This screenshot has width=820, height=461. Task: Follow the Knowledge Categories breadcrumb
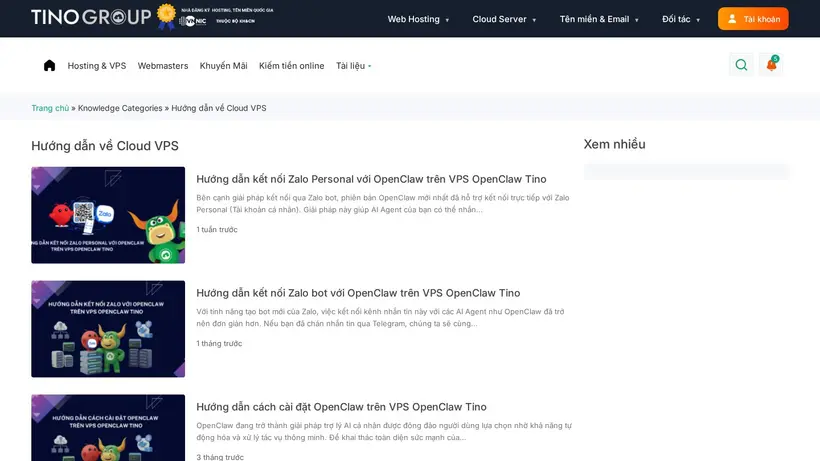(x=120, y=108)
